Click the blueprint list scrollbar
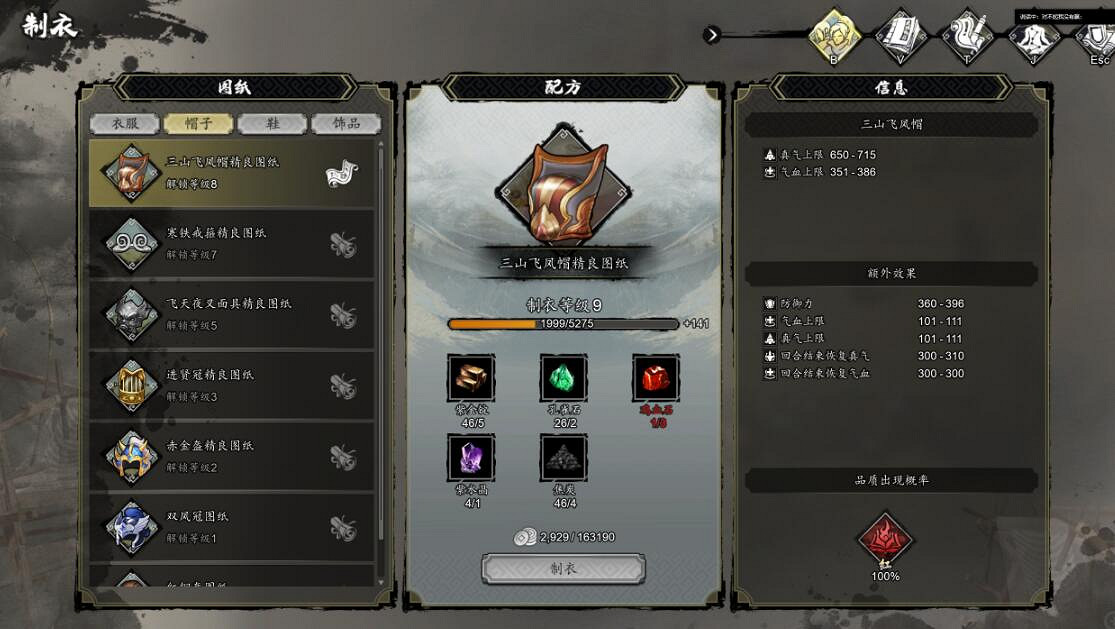 pos(381,362)
